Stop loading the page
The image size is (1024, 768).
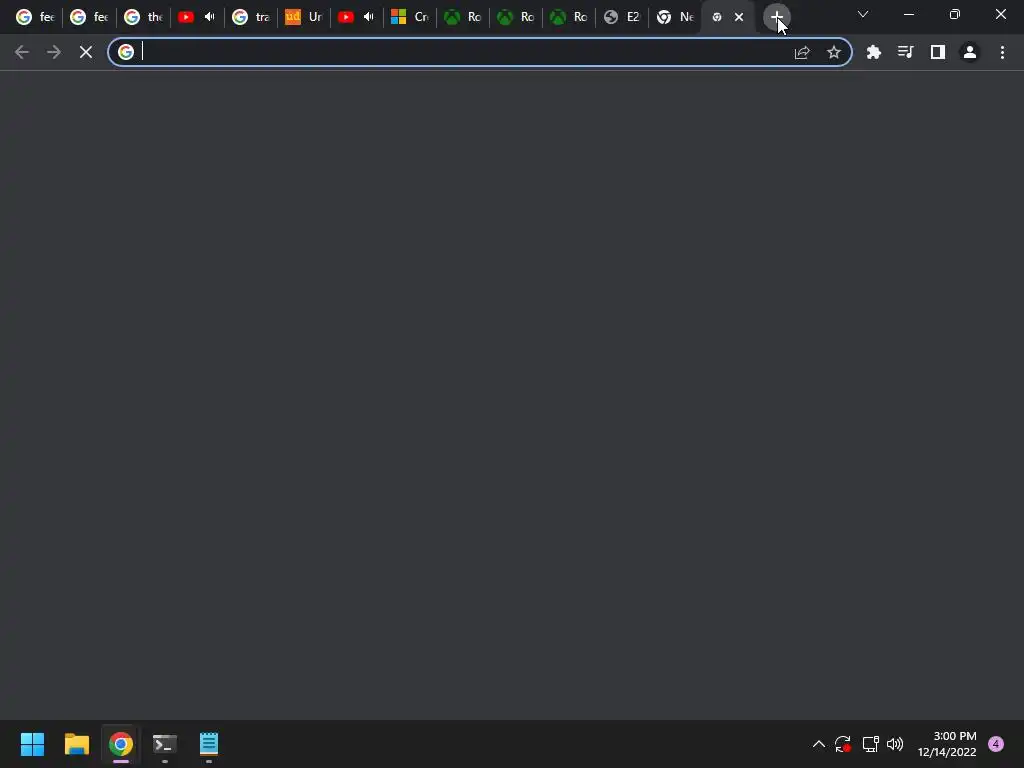pyautogui.click(x=86, y=52)
